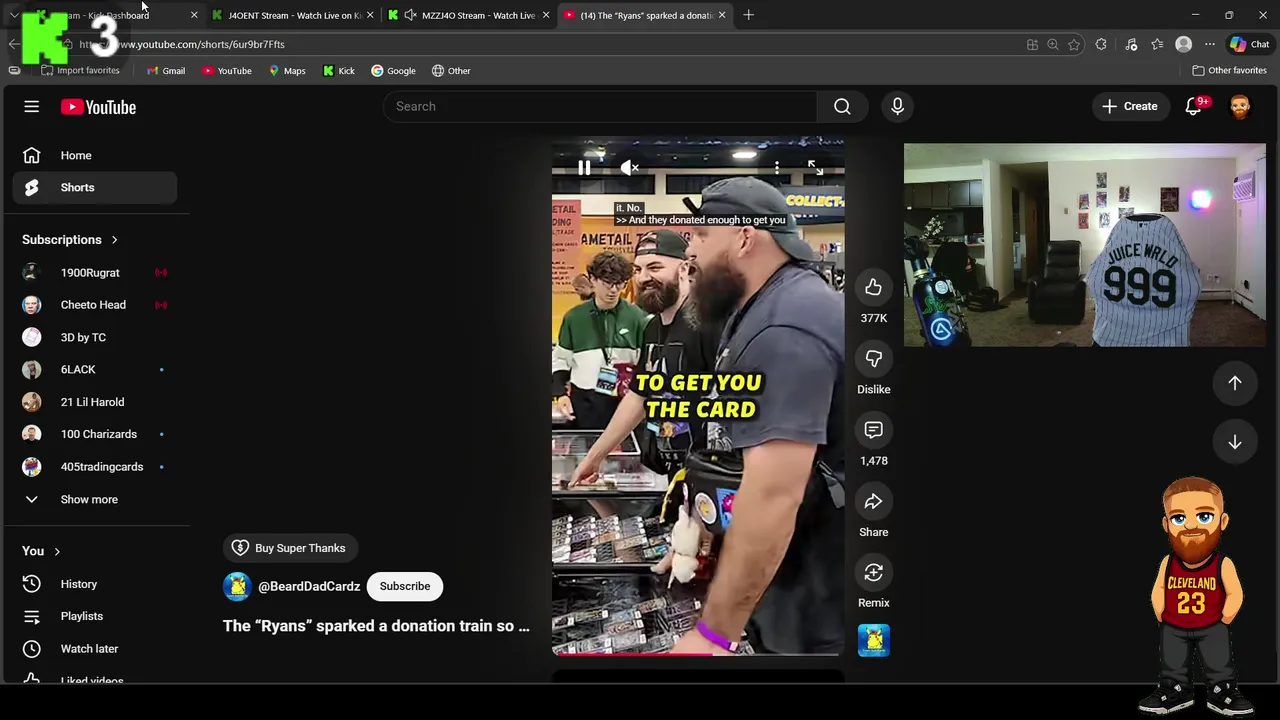This screenshot has height=720, width=1280.
Task: Open the Short's sound thumbnail
Action: 873,640
